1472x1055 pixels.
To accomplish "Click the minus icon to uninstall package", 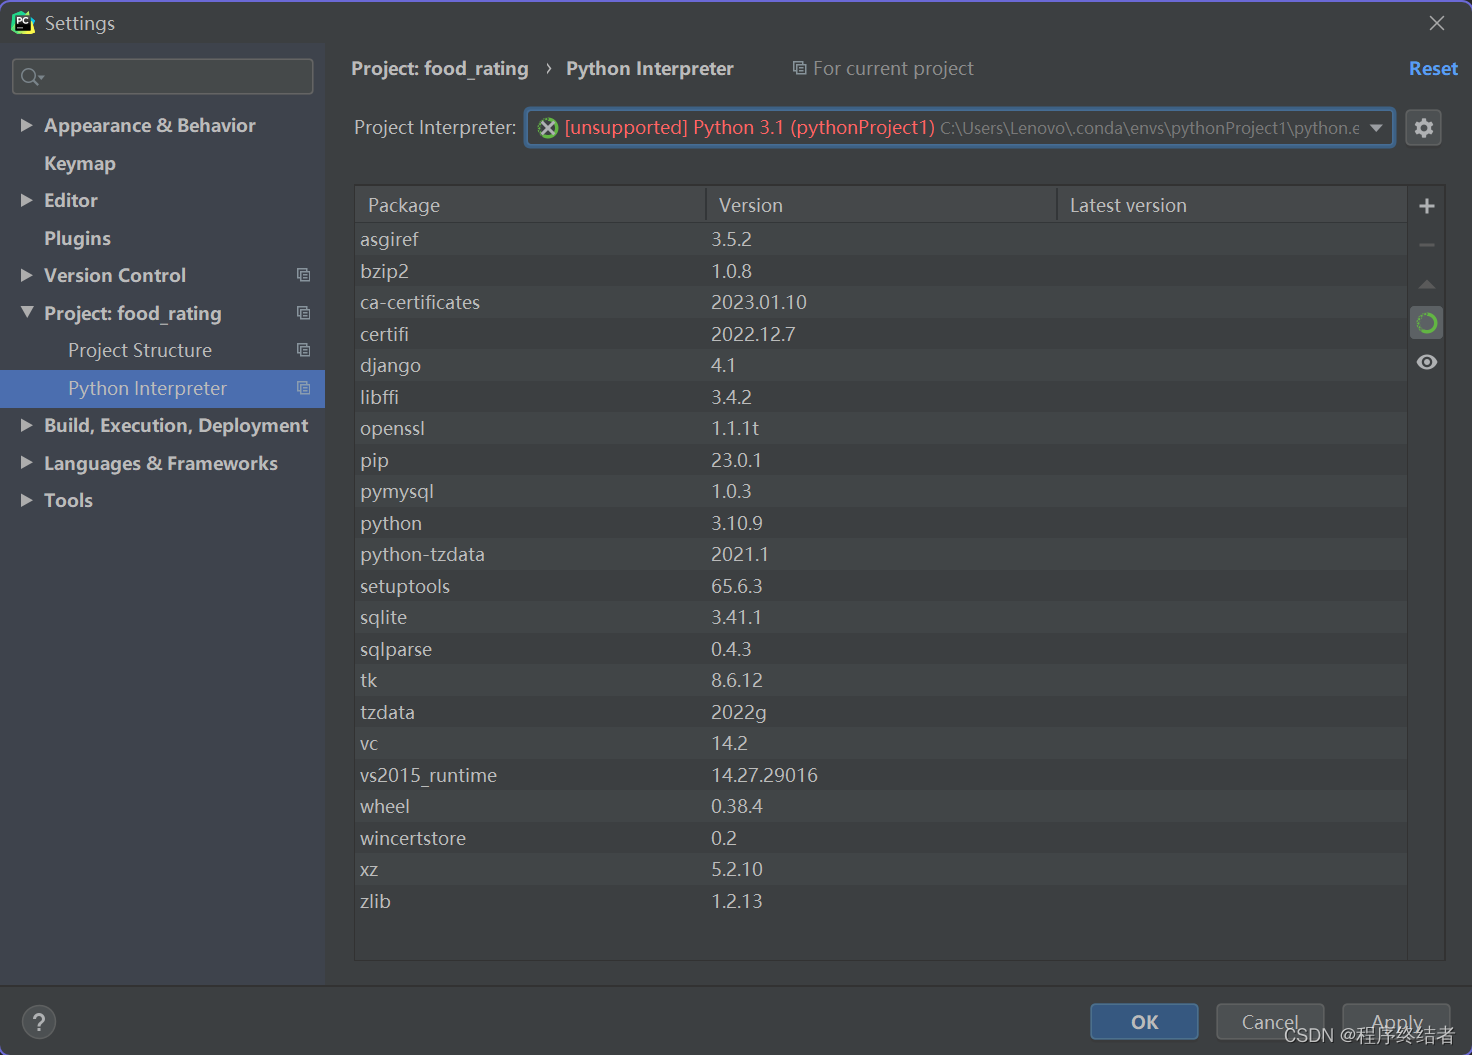I will click(x=1427, y=245).
